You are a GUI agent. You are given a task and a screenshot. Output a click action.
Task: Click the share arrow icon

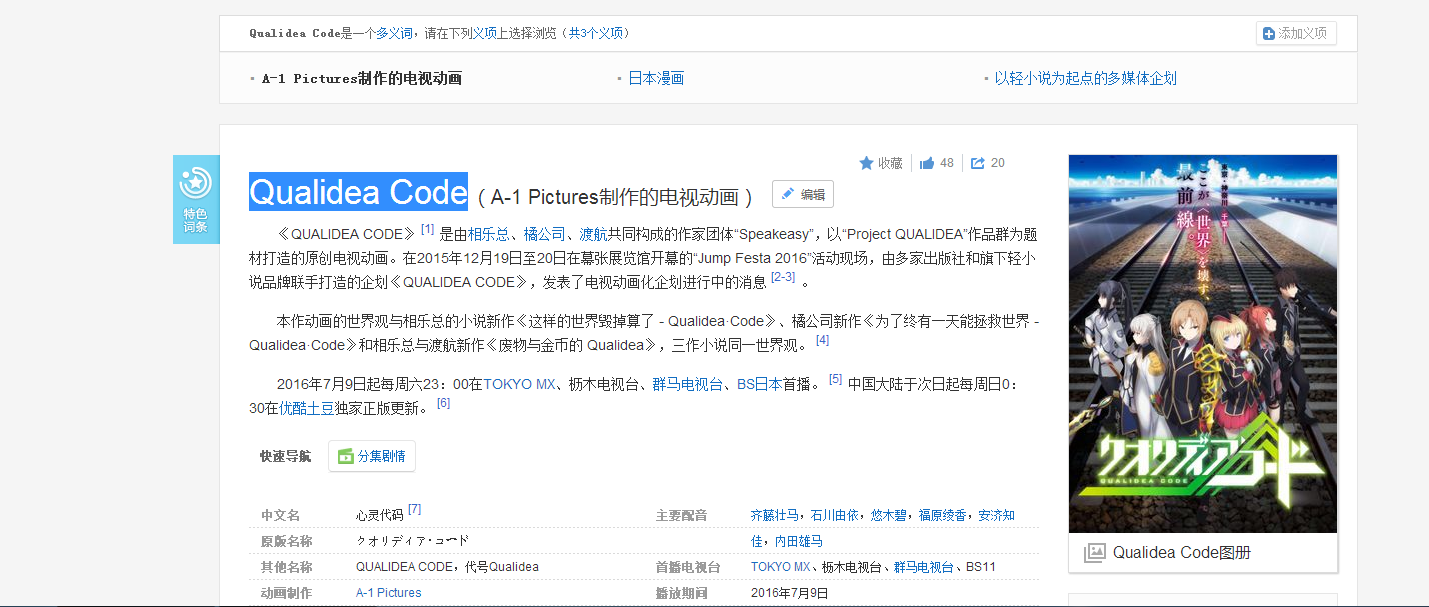[x=978, y=163]
